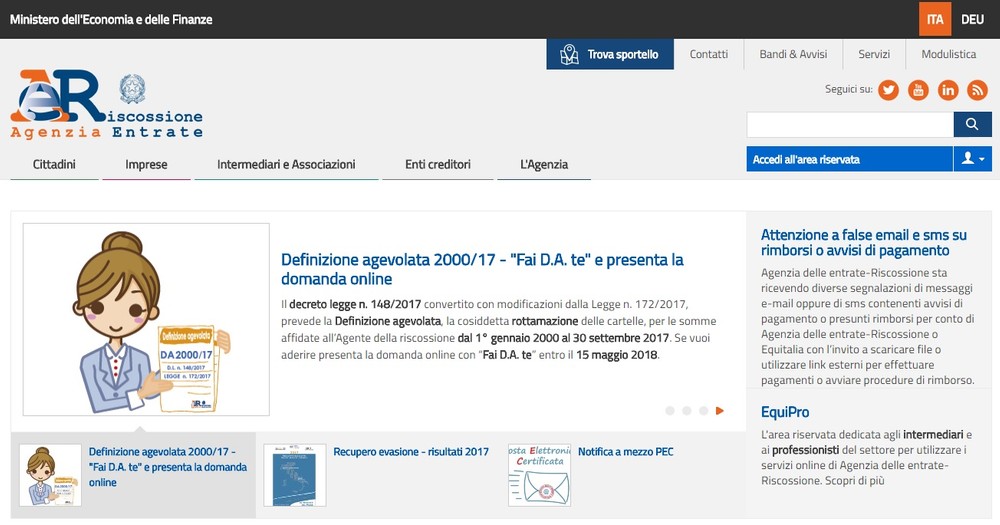Click the Twitter icon next to Seguici su
This screenshot has width=1000, height=525.
tap(888, 90)
